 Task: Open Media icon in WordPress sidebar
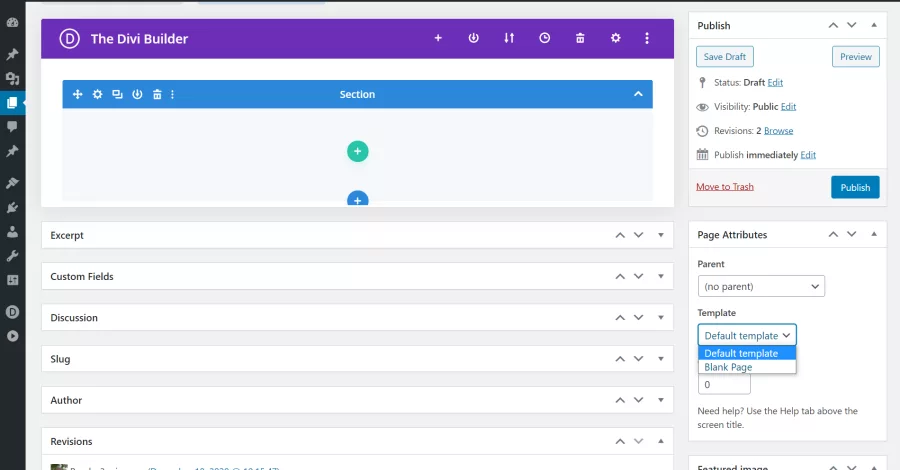pos(12,79)
